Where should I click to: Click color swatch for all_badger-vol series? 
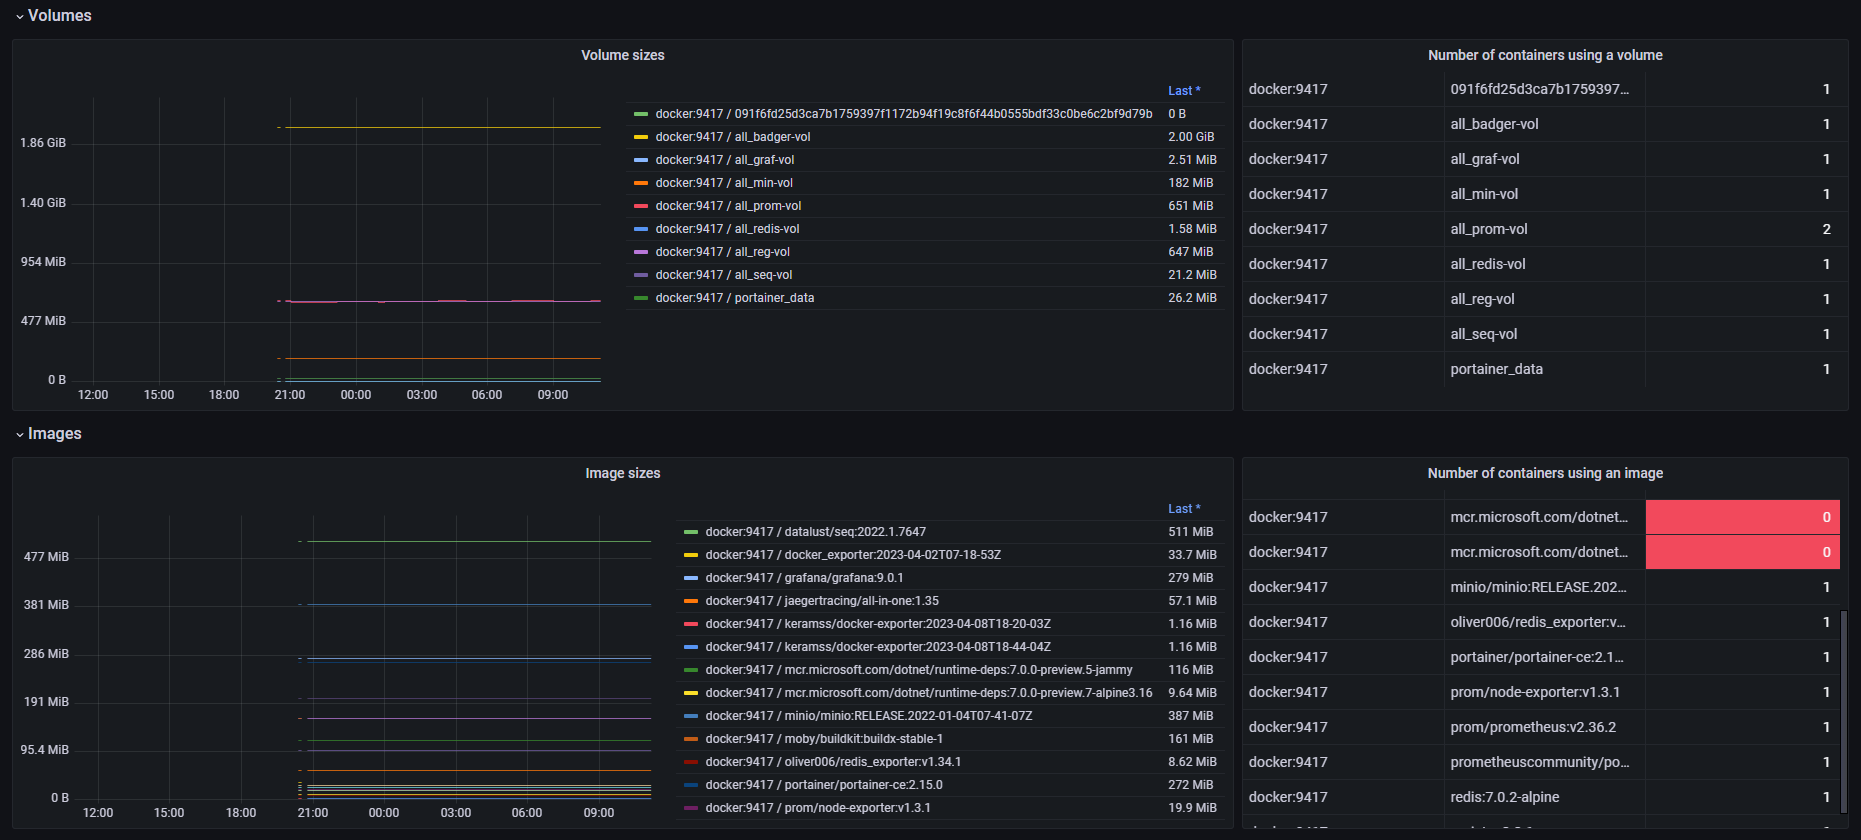click(x=641, y=137)
